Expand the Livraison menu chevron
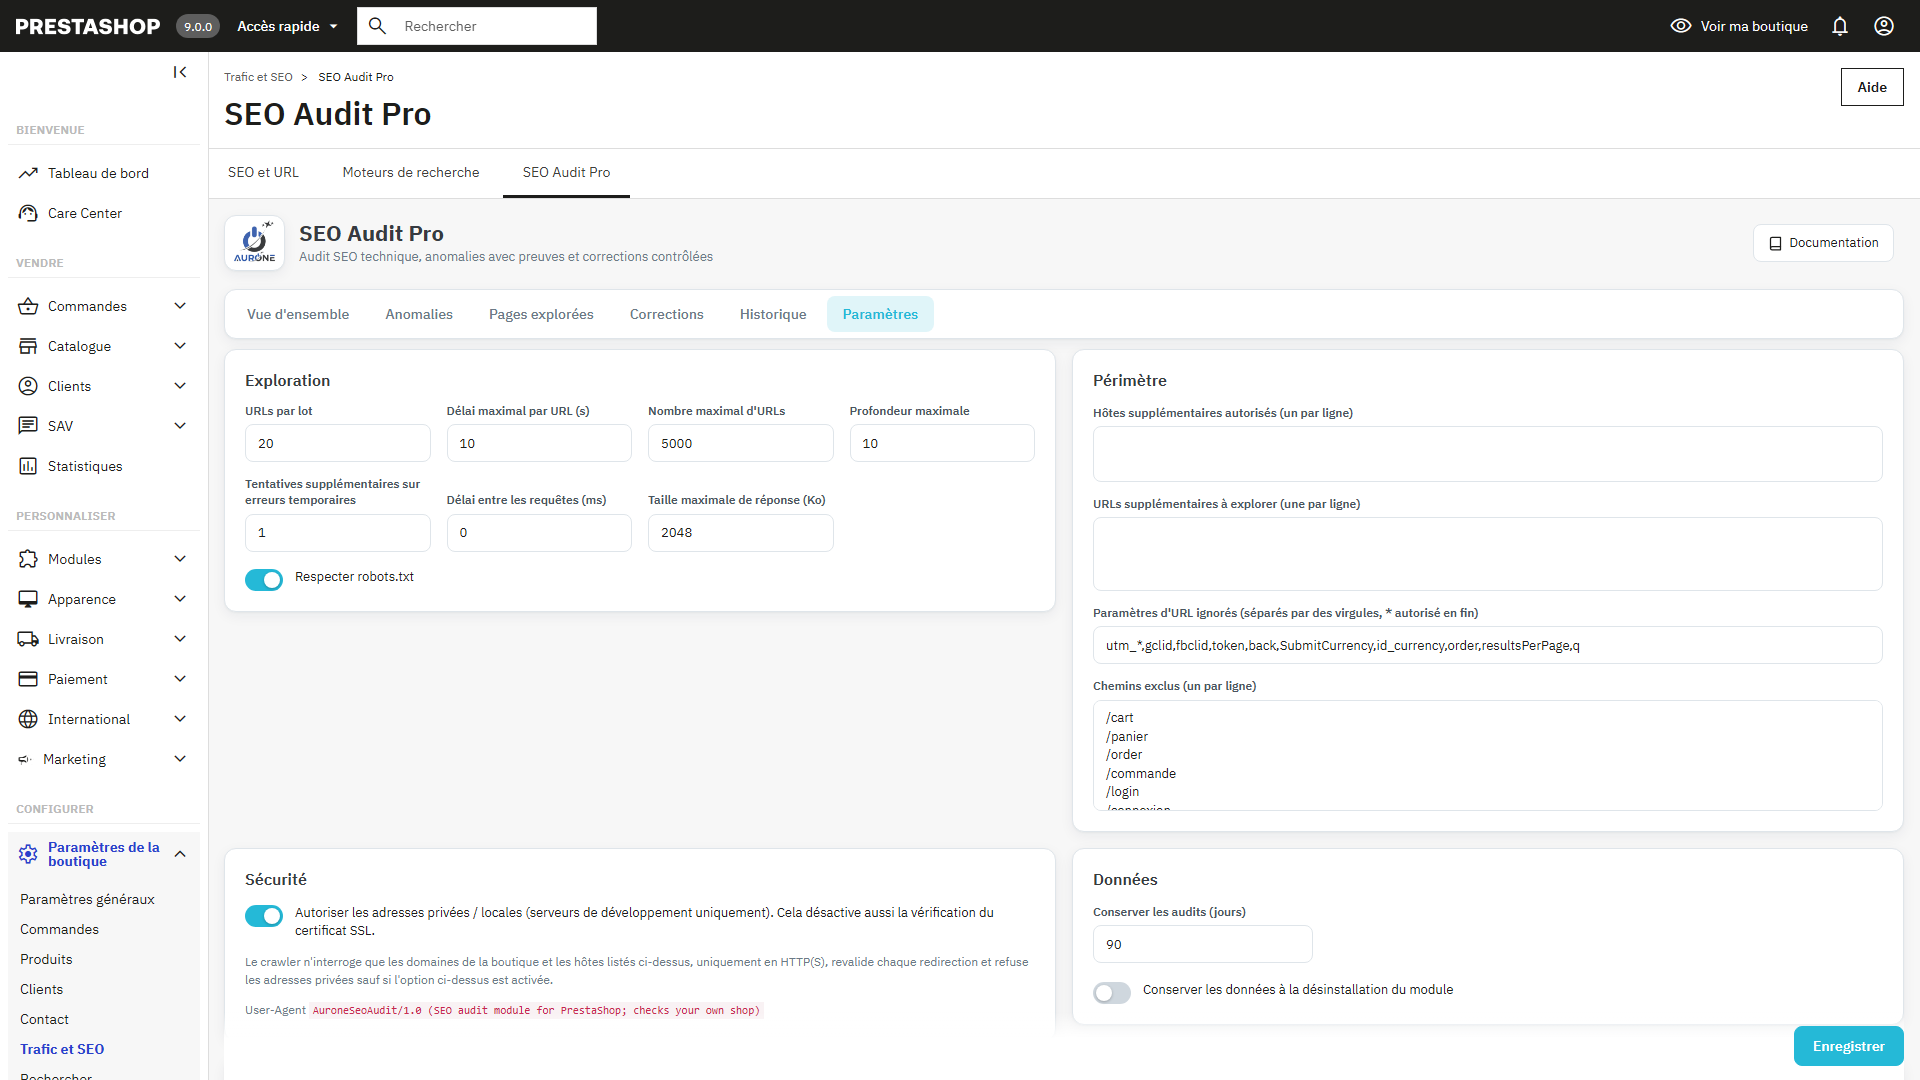Image resolution: width=1920 pixels, height=1080 pixels. tap(180, 639)
